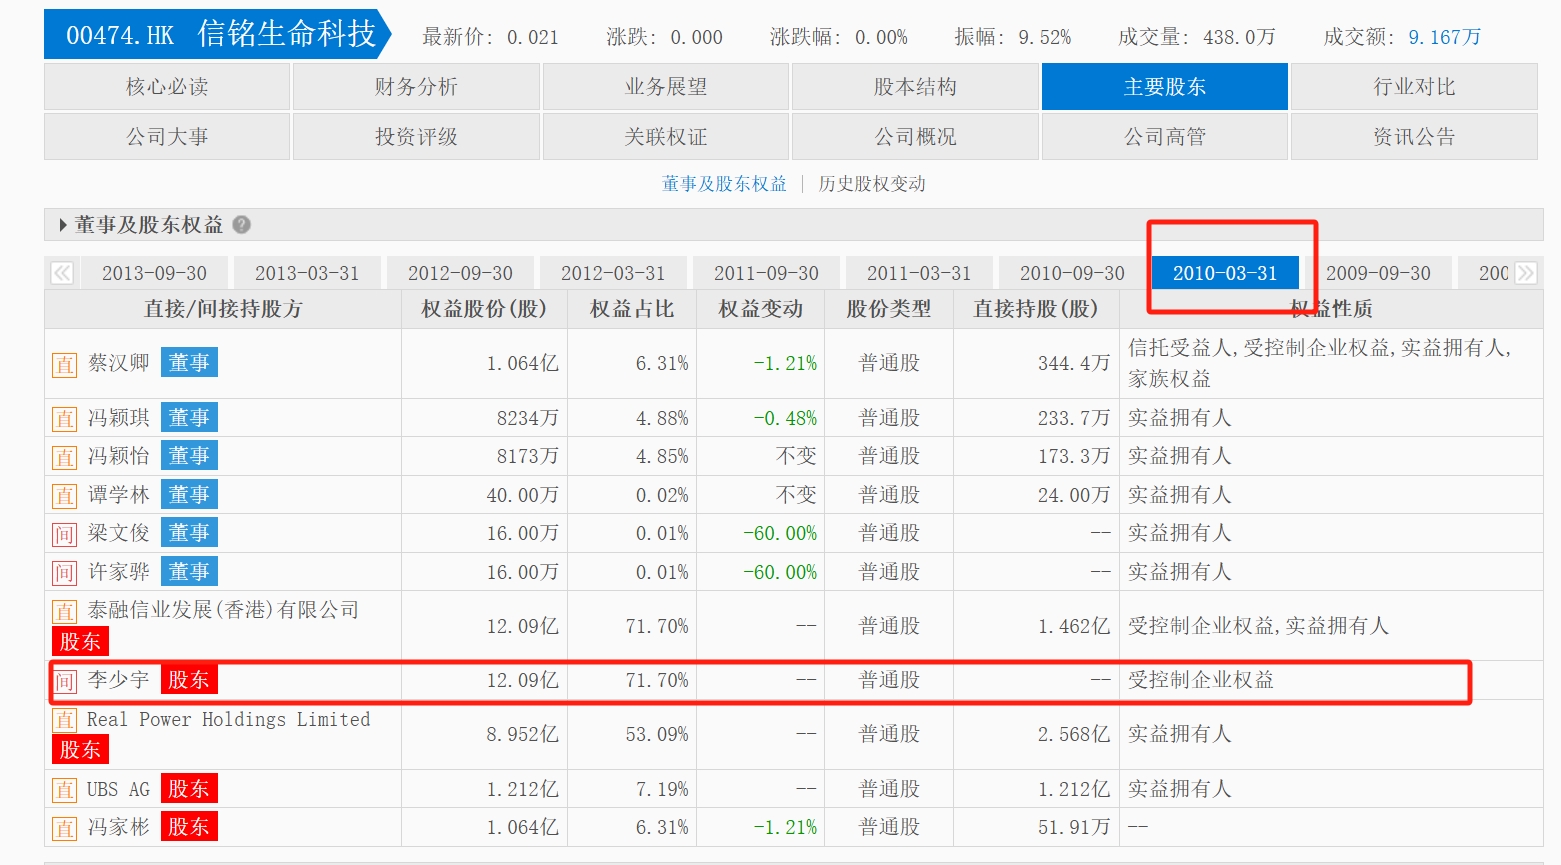This screenshot has width=1561, height=865.
Task: Click the 股份类型 column header
Action: point(889,309)
